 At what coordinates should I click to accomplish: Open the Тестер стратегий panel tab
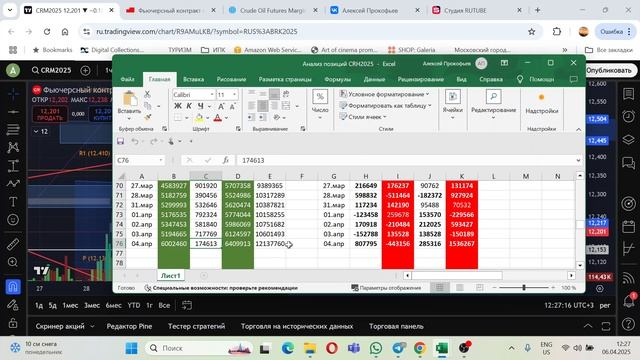(196, 326)
